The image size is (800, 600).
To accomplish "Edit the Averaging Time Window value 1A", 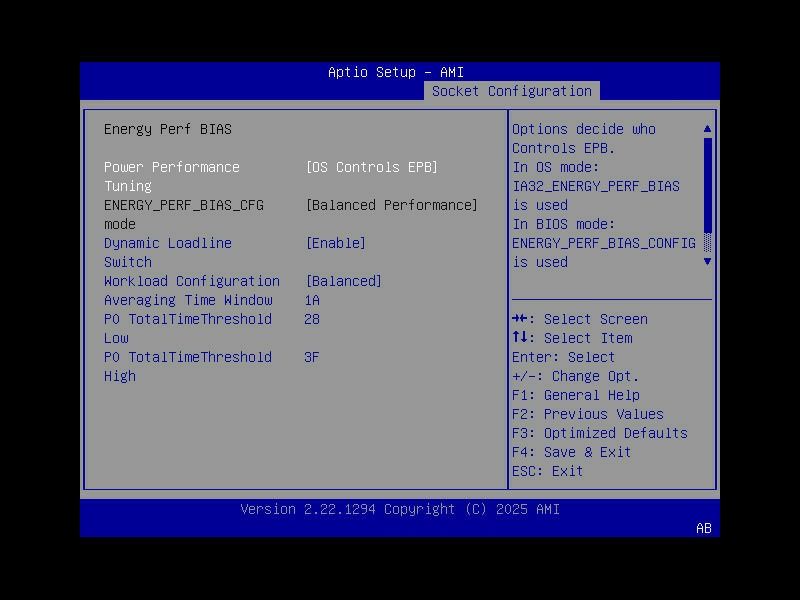I will (x=313, y=300).
